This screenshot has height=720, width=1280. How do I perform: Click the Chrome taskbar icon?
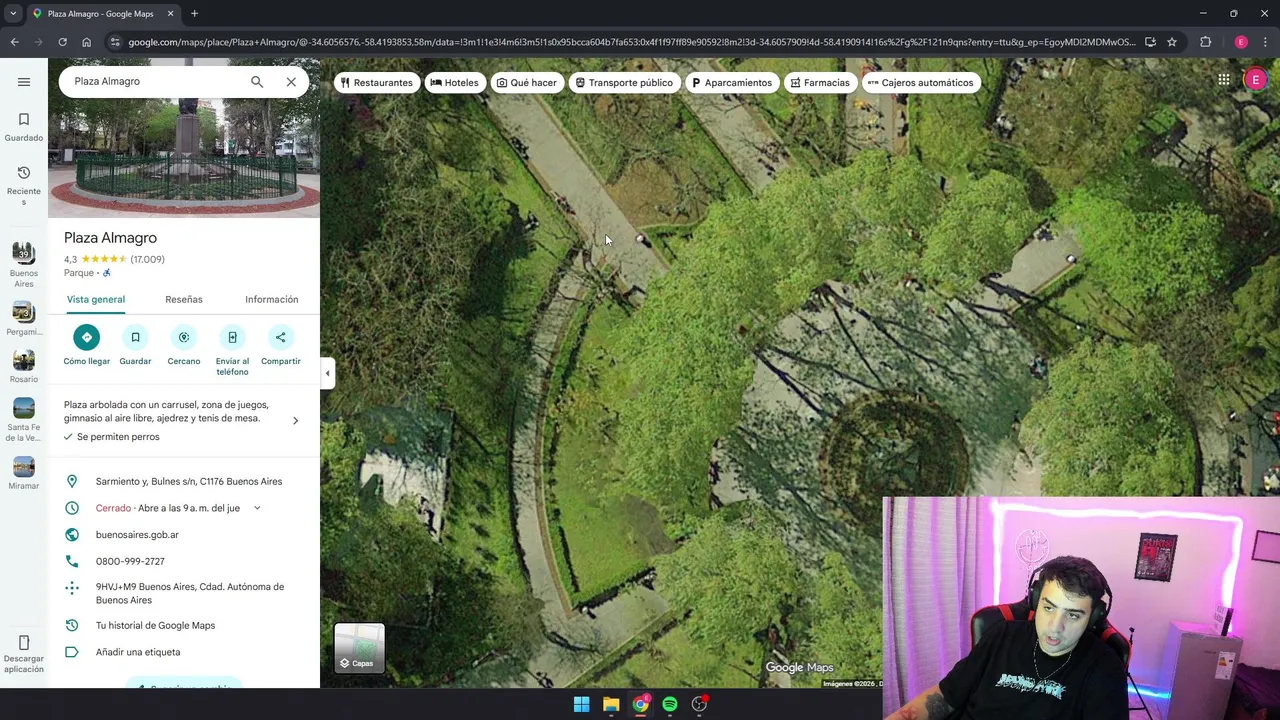pos(640,704)
